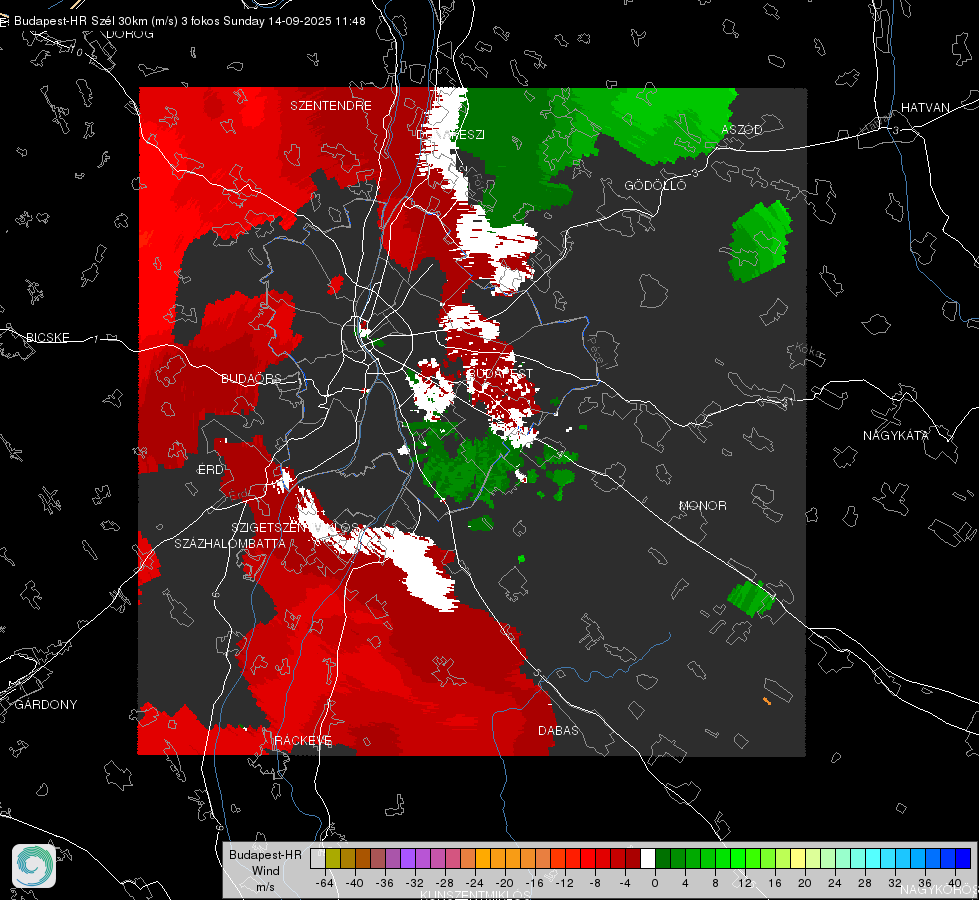Click the DOROG town label
Viewport: 979px width, 900px height.
[x=130, y=34]
